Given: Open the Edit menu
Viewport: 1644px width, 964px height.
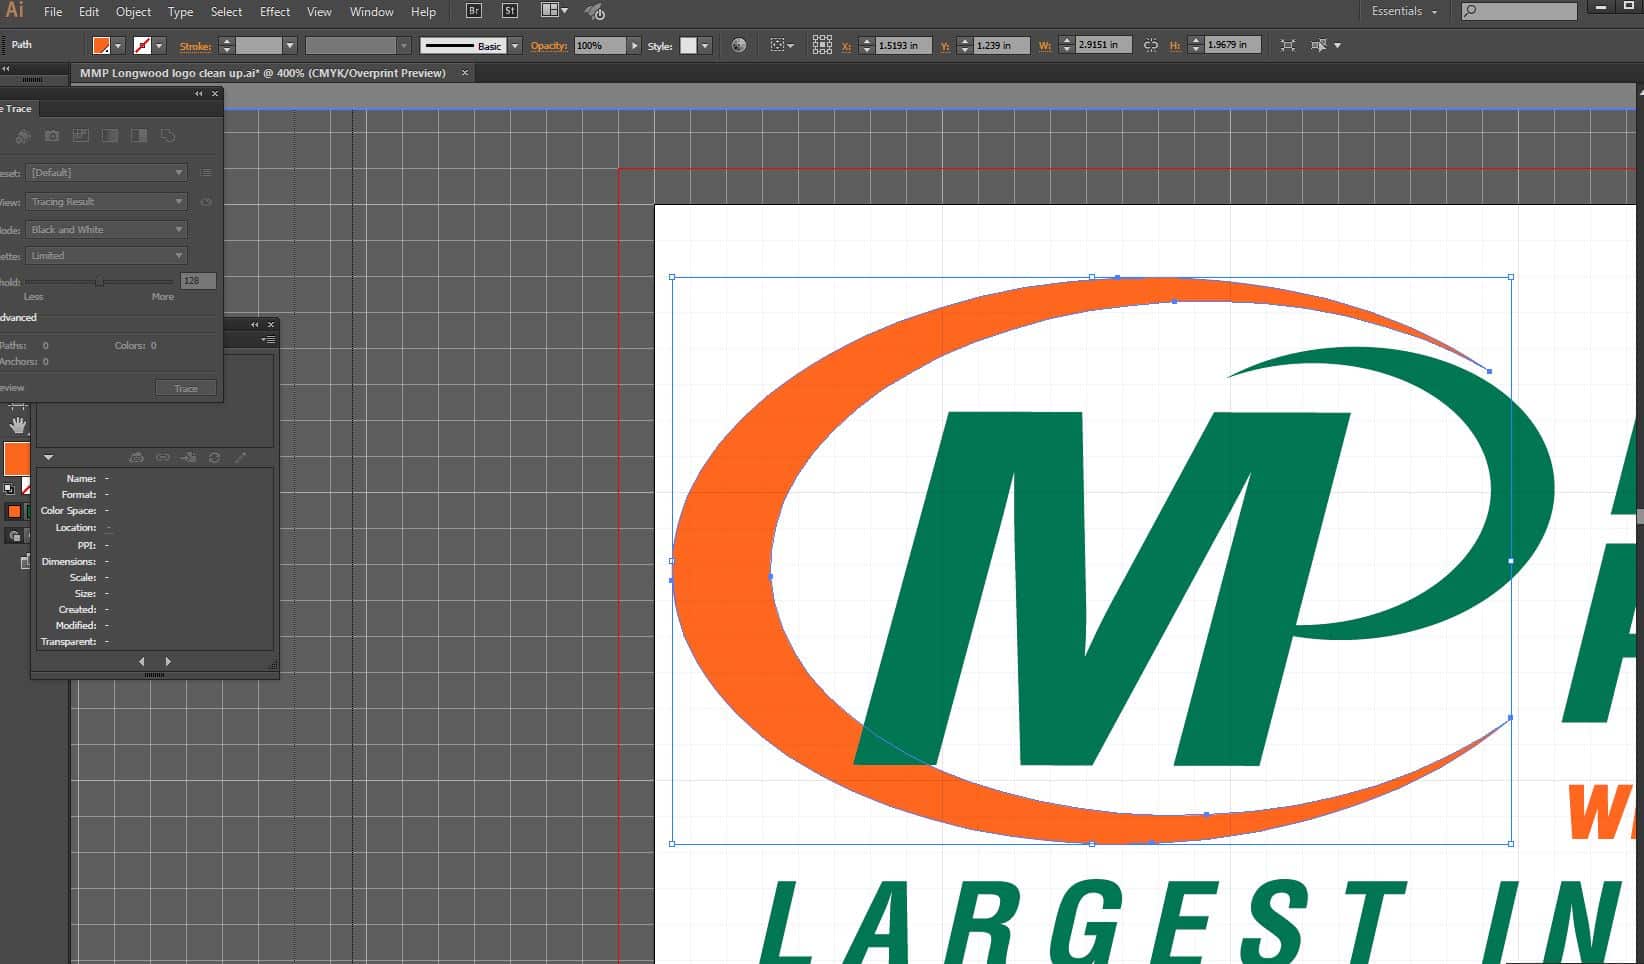Looking at the screenshot, I should click(89, 12).
